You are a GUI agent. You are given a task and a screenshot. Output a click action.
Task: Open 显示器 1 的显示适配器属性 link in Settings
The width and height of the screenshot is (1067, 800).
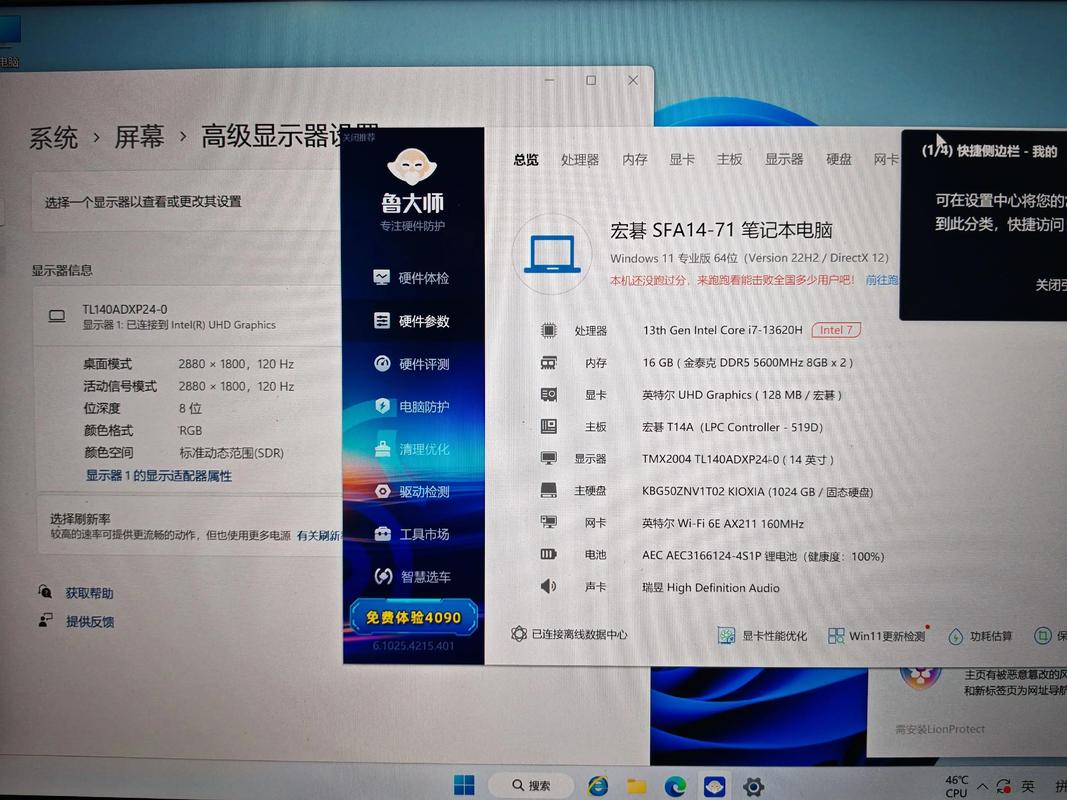pyautogui.click(x=159, y=476)
